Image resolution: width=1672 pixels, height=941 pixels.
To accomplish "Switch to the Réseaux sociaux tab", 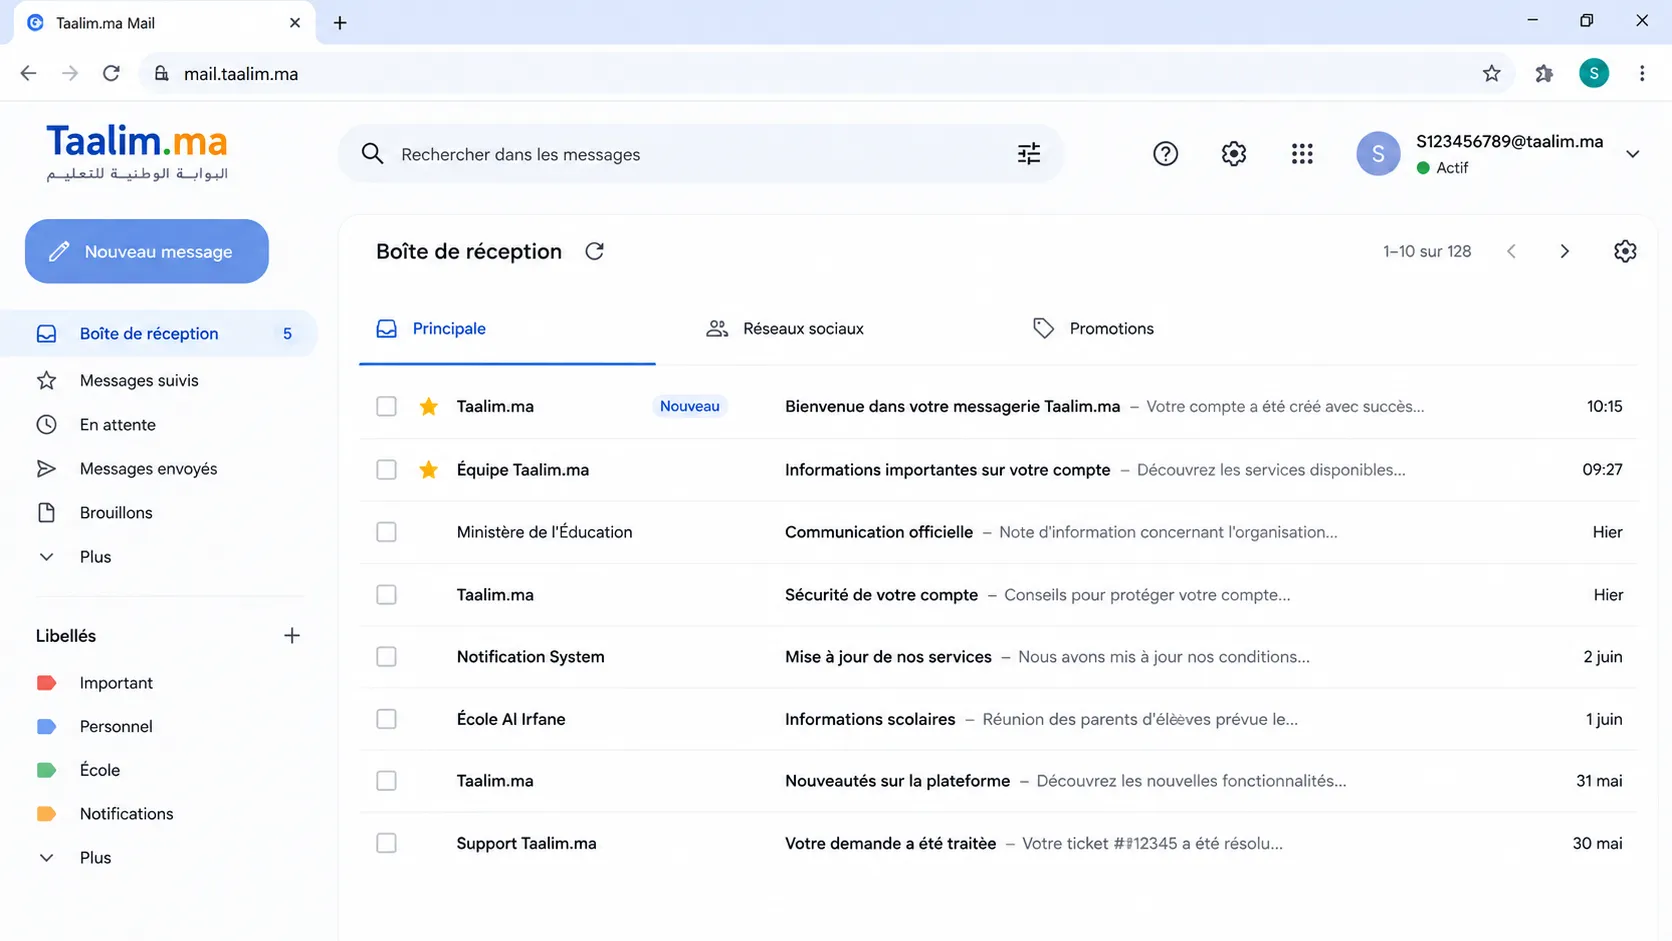I will coord(784,329).
